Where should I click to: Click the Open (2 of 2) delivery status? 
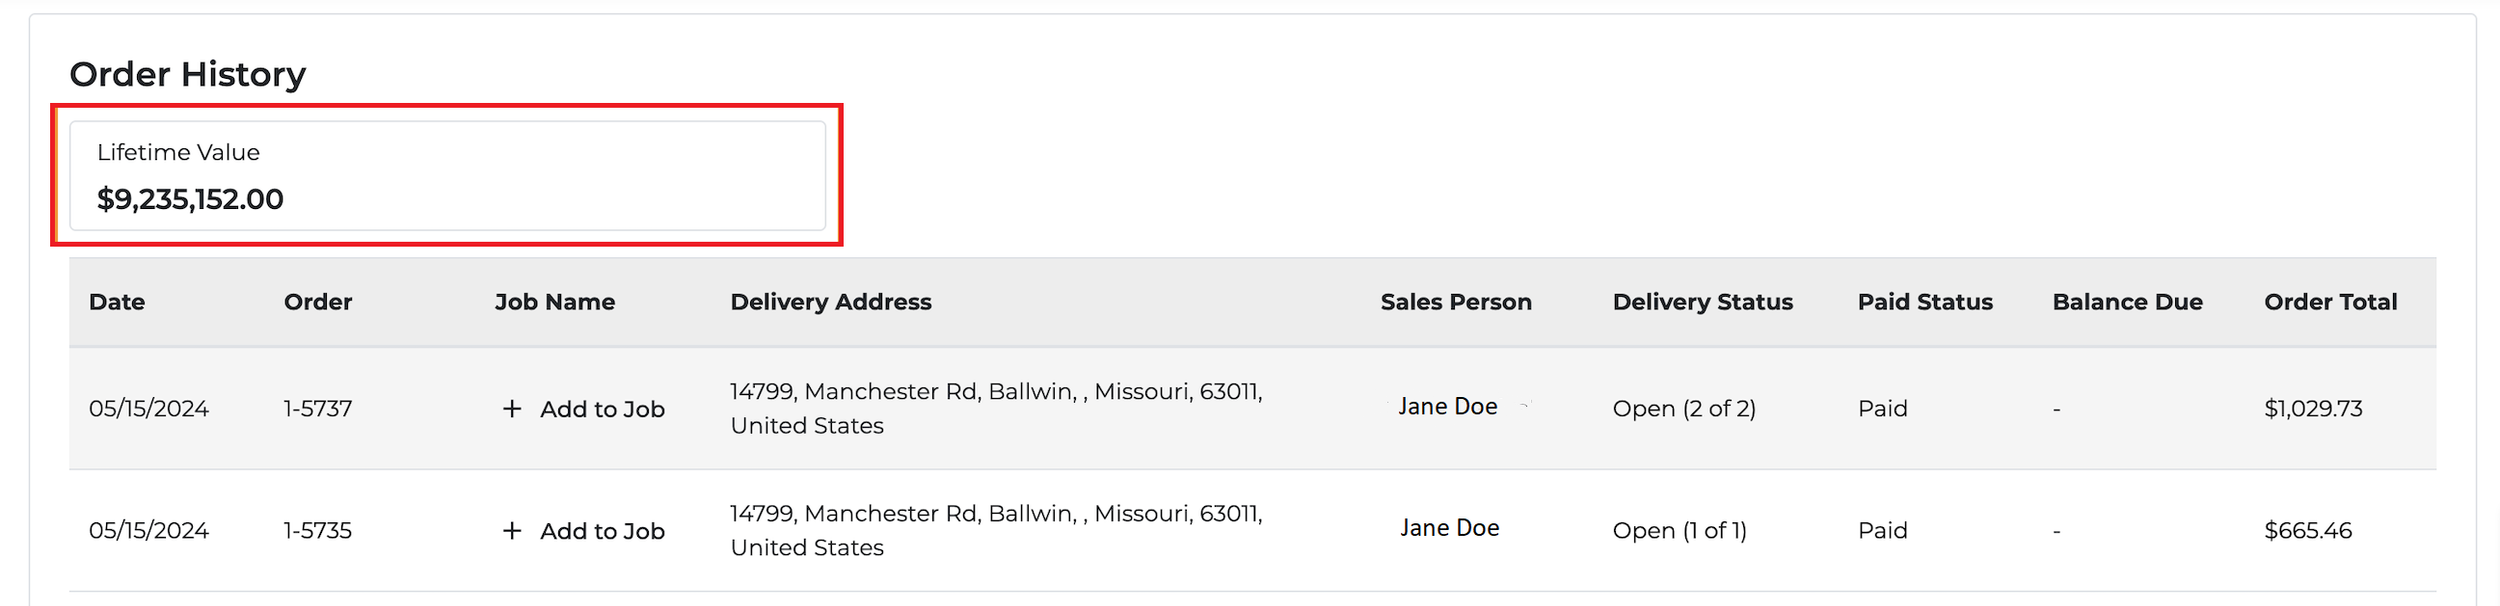pos(1684,409)
